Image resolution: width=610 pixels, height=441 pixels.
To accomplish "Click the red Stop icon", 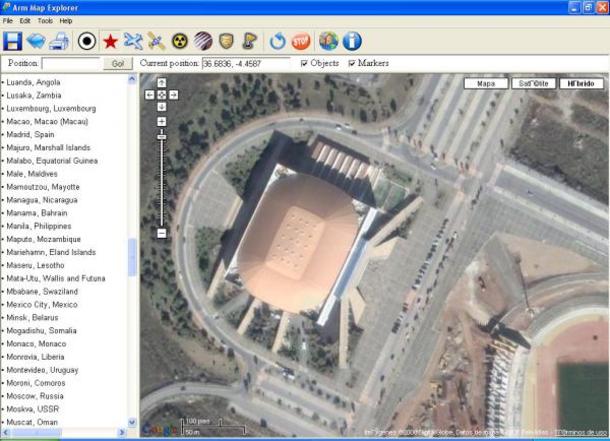I will pyautogui.click(x=301, y=41).
